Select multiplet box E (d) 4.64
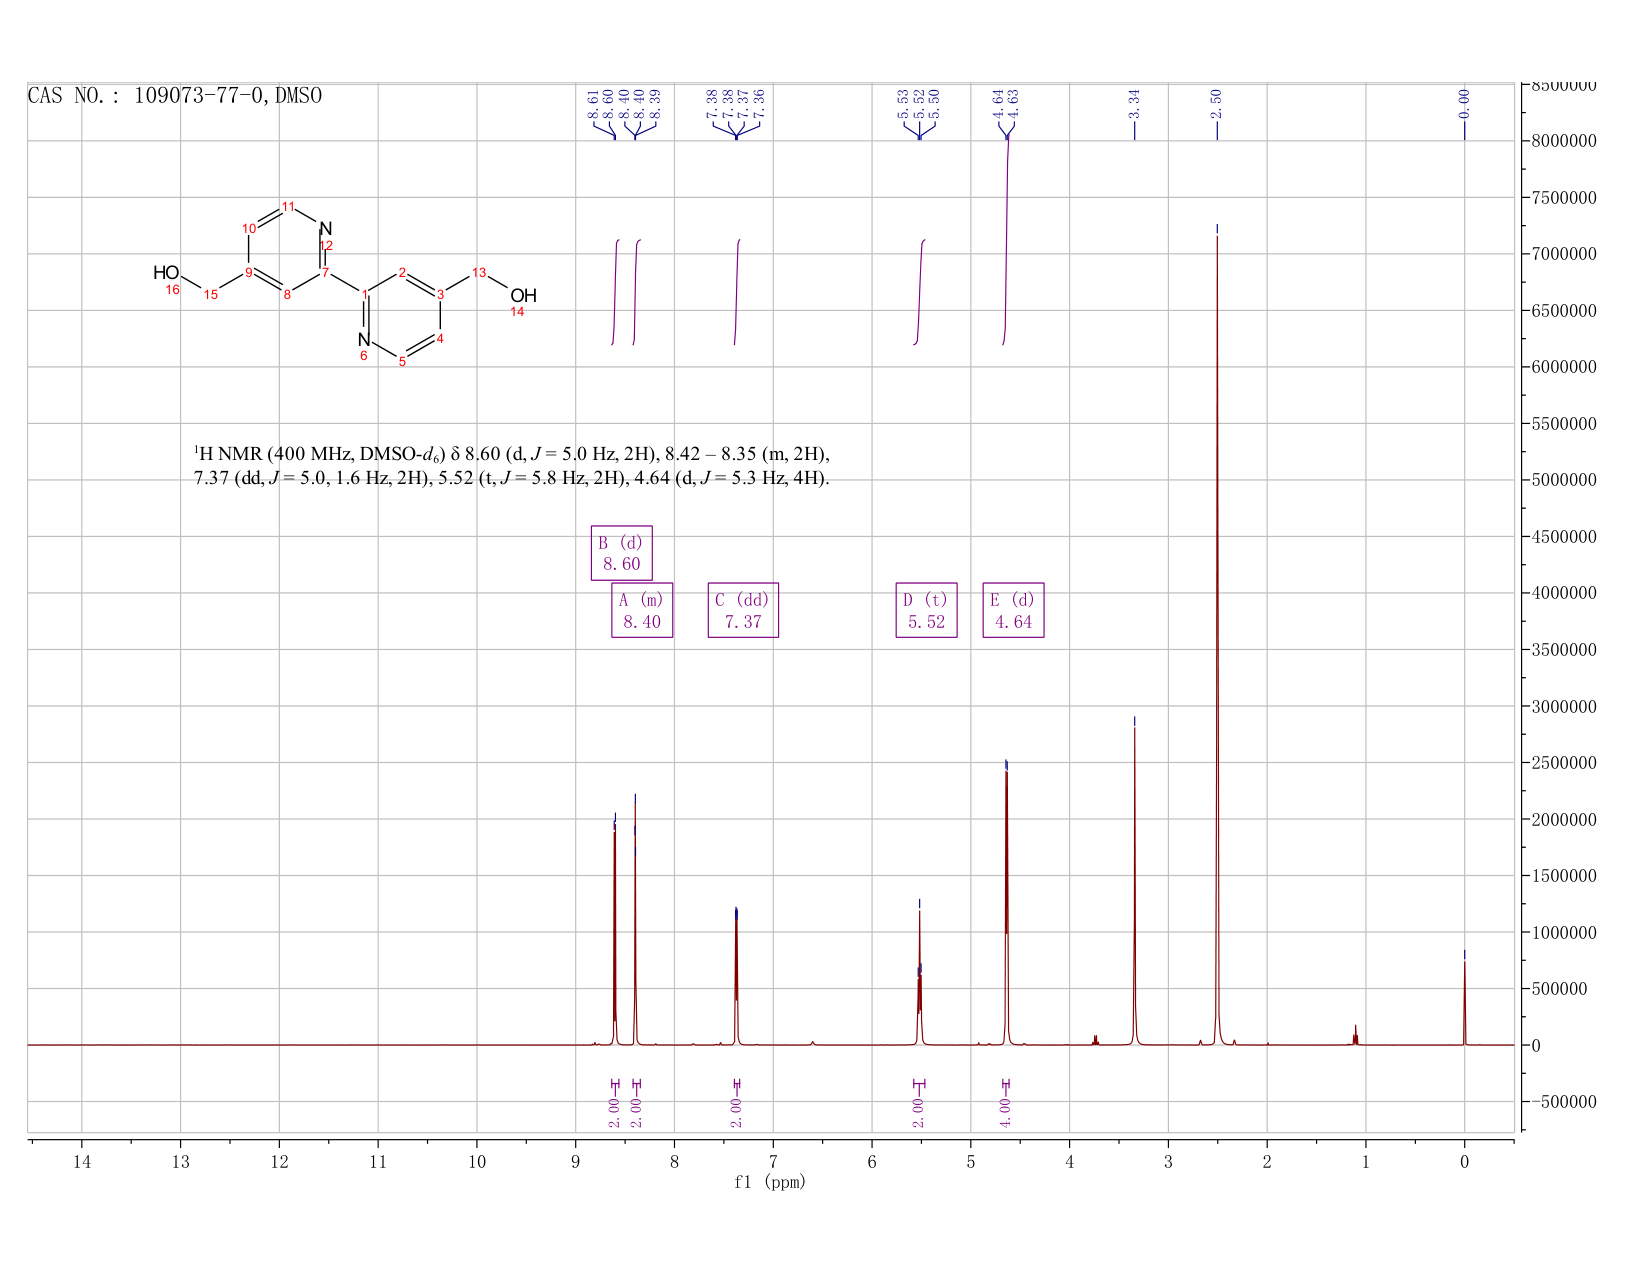This screenshot has width=1650, height=1275. pos(1014,610)
